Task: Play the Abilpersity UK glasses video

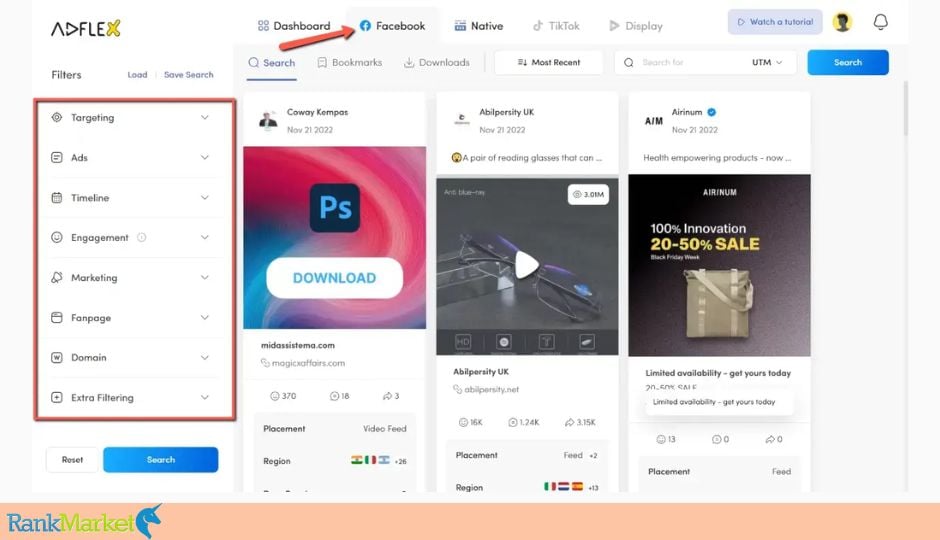Action: (x=527, y=264)
